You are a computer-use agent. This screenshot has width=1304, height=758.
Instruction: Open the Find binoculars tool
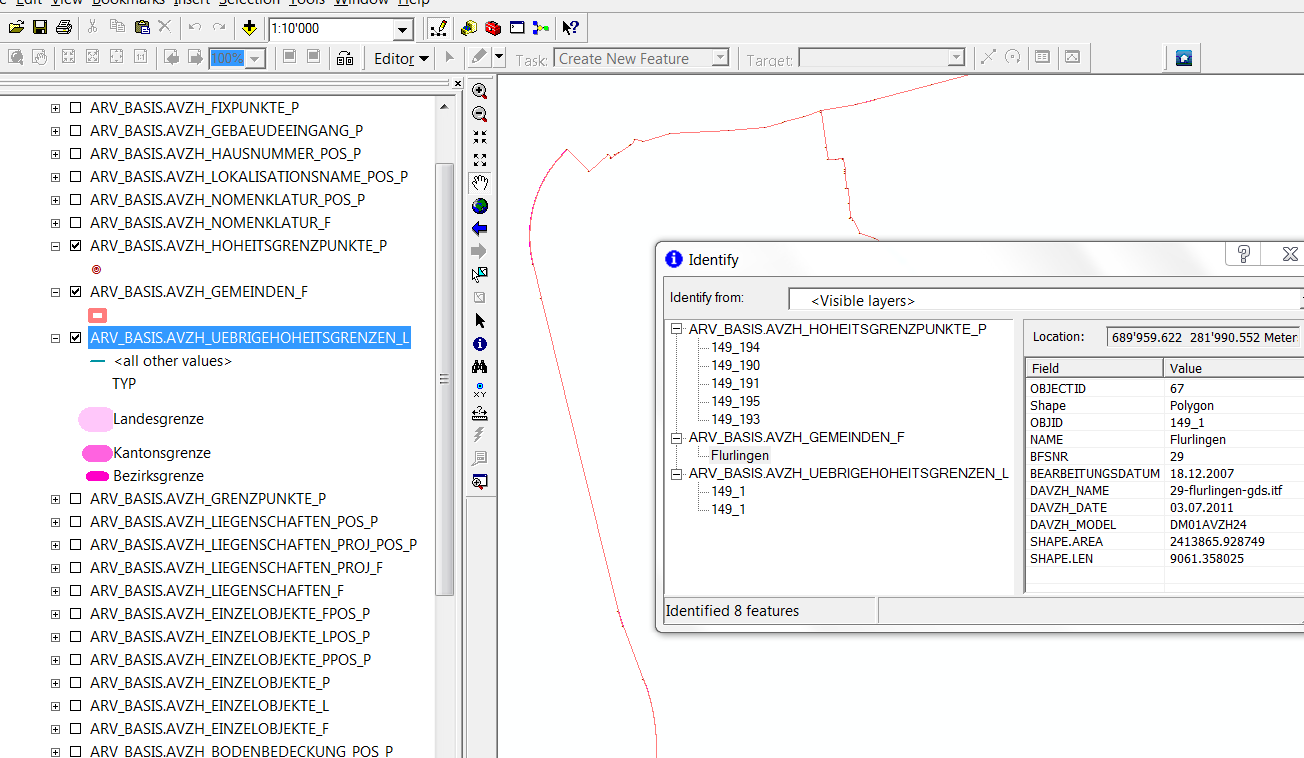(480, 367)
